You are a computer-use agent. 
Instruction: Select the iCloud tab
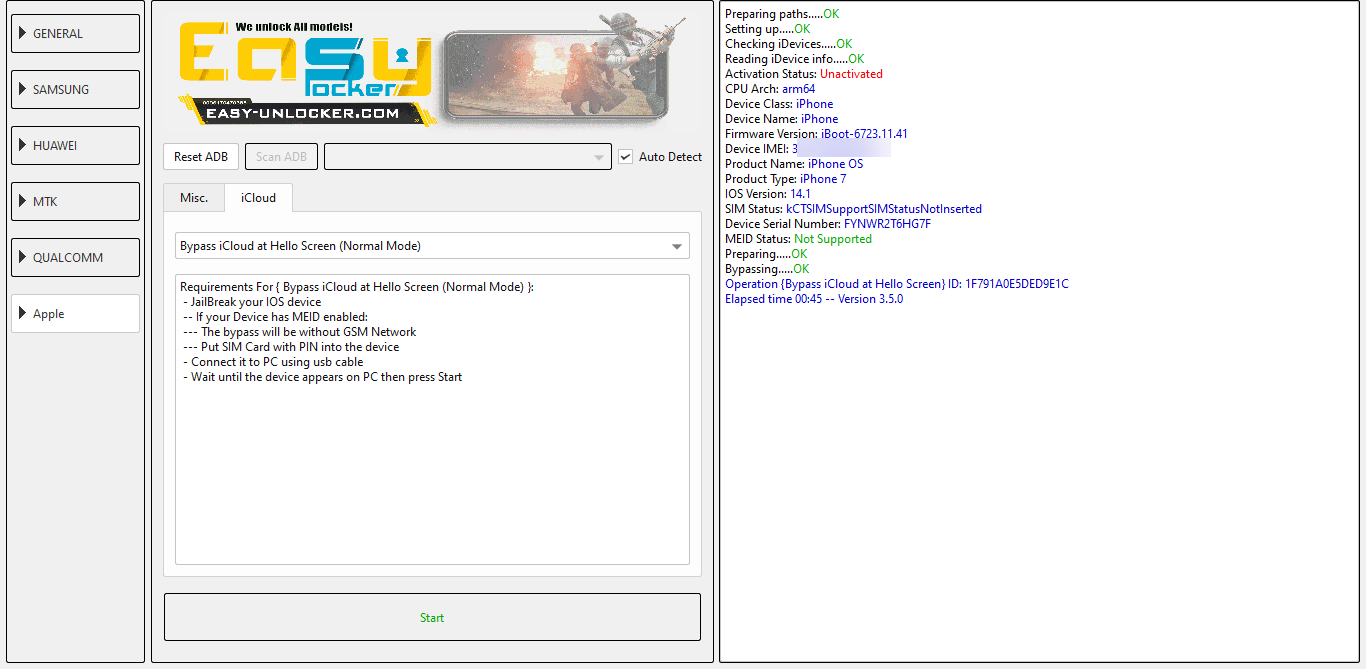coord(258,198)
